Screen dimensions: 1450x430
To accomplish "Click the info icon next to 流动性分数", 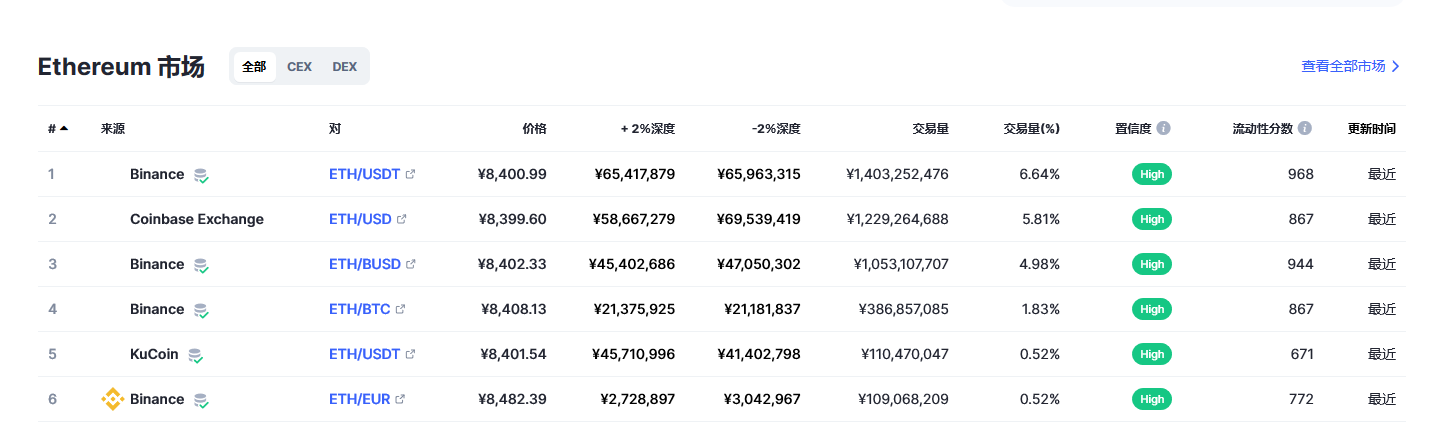I will pos(1305,129).
